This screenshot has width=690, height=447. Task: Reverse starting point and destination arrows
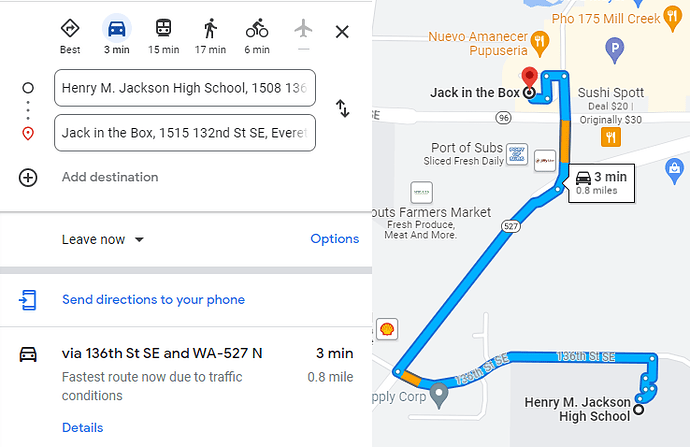[x=342, y=108]
